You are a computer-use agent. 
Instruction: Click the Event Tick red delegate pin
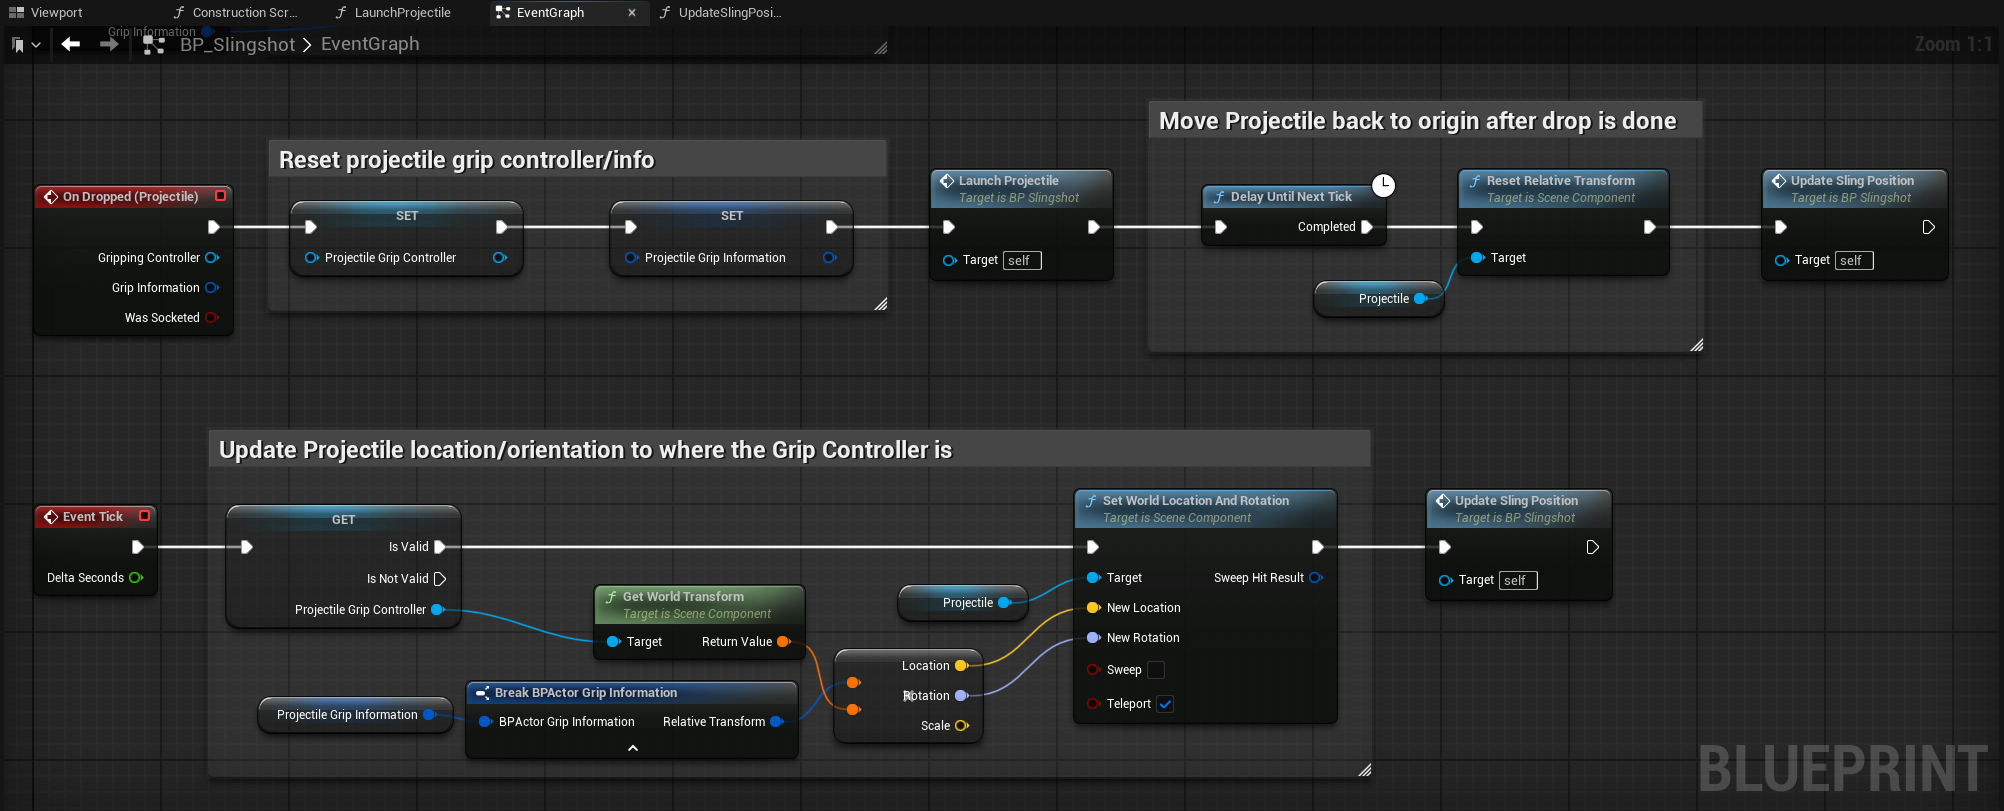pos(145,516)
